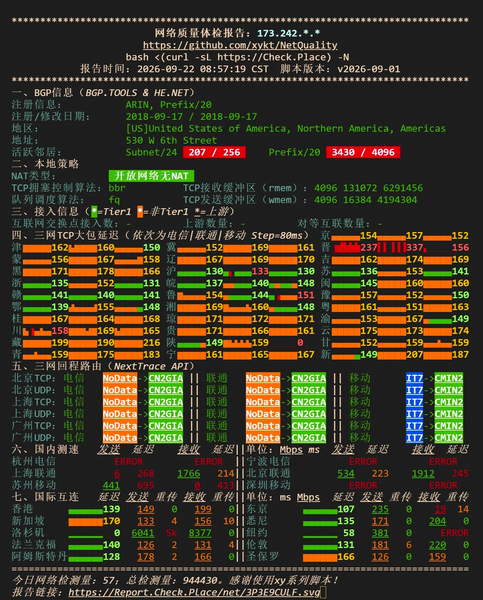
Task: Click 北京联通 receive speed 1912
Action: pyautogui.click(x=423, y=473)
